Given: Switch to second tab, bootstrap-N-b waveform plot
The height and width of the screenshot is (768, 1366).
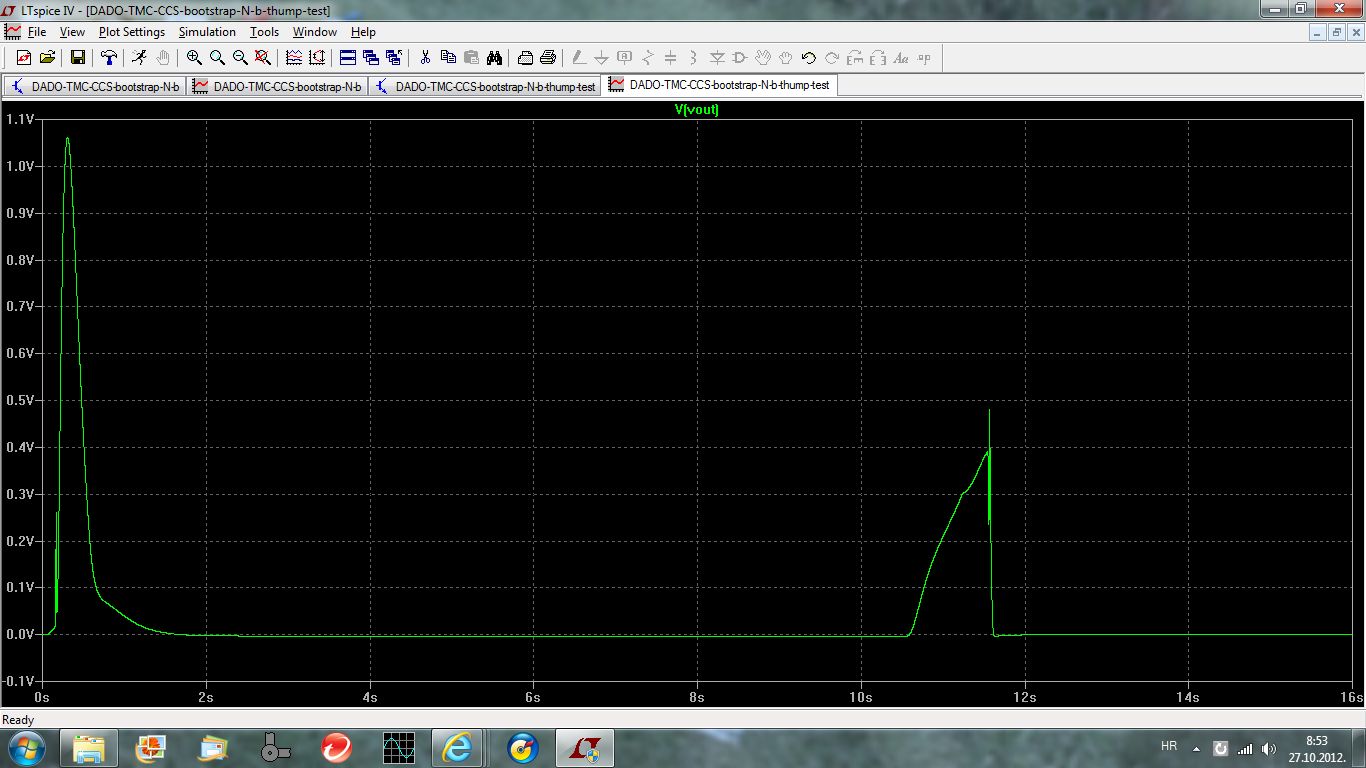Looking at the screenshot, I should (x=277, y=86).
